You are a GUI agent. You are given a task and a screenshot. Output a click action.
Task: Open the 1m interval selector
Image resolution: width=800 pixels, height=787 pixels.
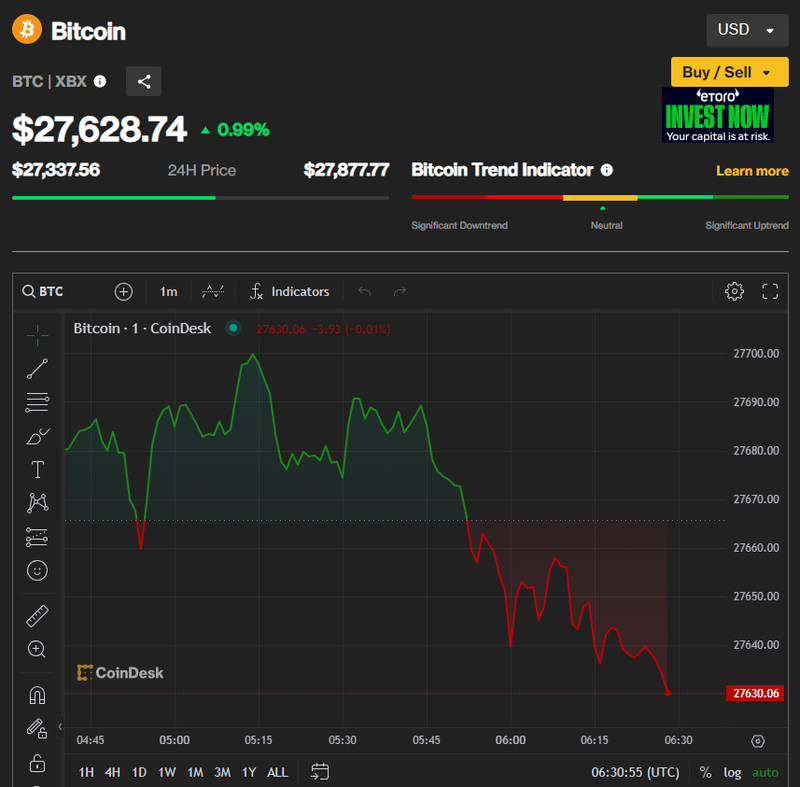(168, 291)
